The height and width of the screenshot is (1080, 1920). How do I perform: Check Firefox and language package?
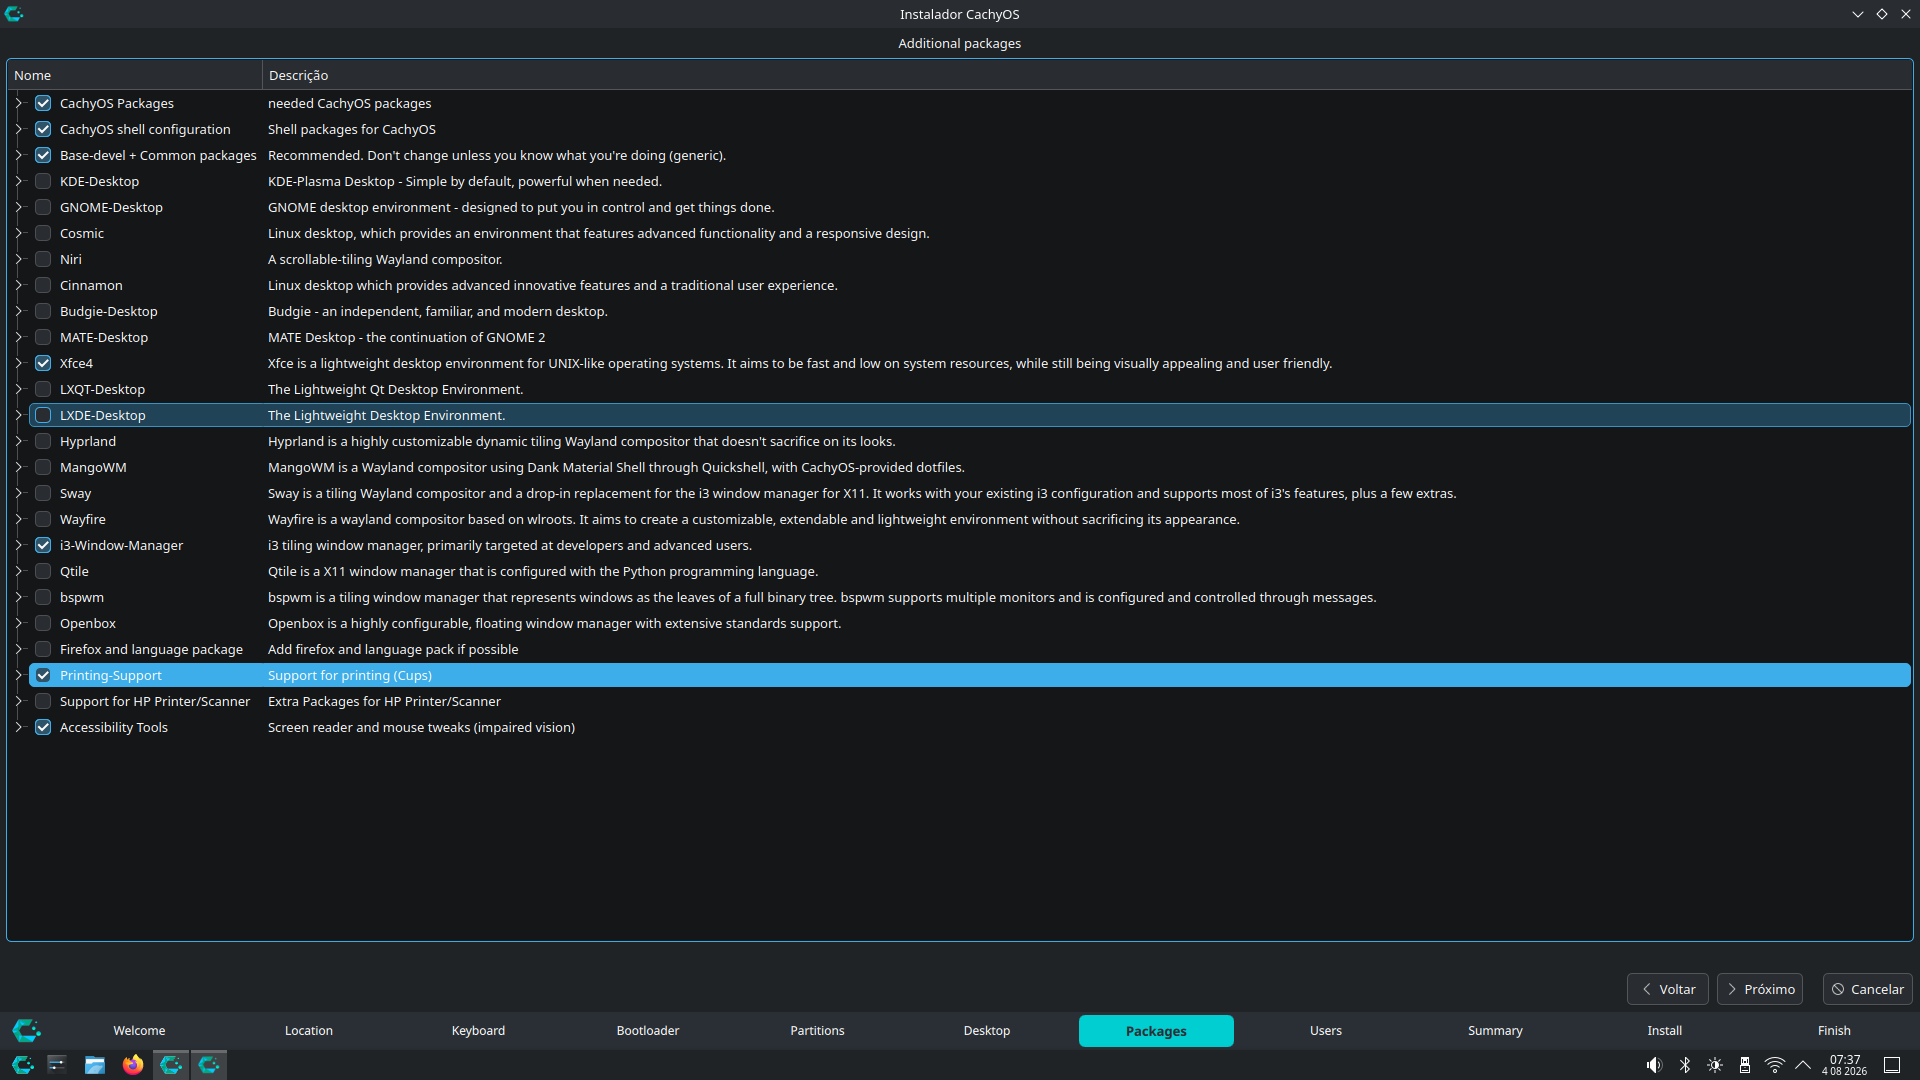coord(43,649)
